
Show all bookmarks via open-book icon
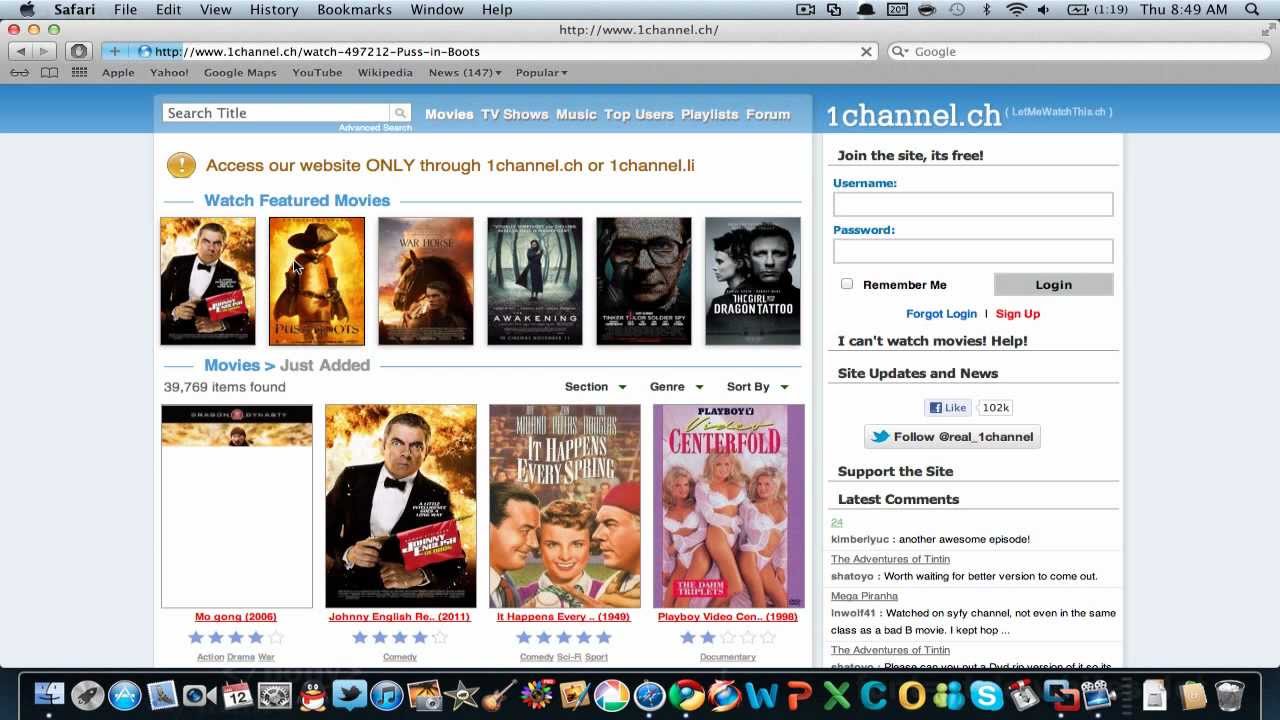(x=49, y=73)
